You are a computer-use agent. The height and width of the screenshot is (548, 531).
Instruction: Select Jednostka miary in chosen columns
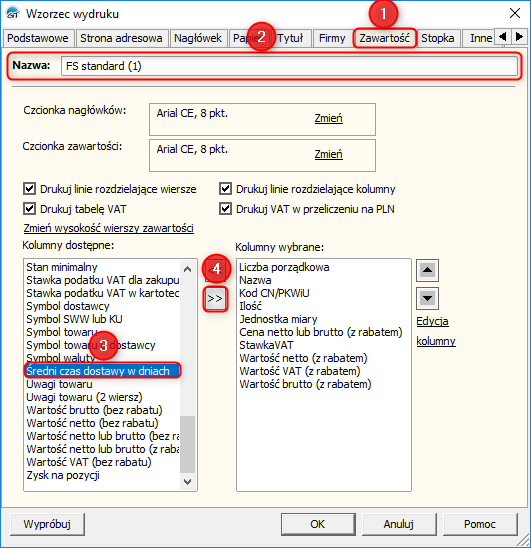coord(278,319)
